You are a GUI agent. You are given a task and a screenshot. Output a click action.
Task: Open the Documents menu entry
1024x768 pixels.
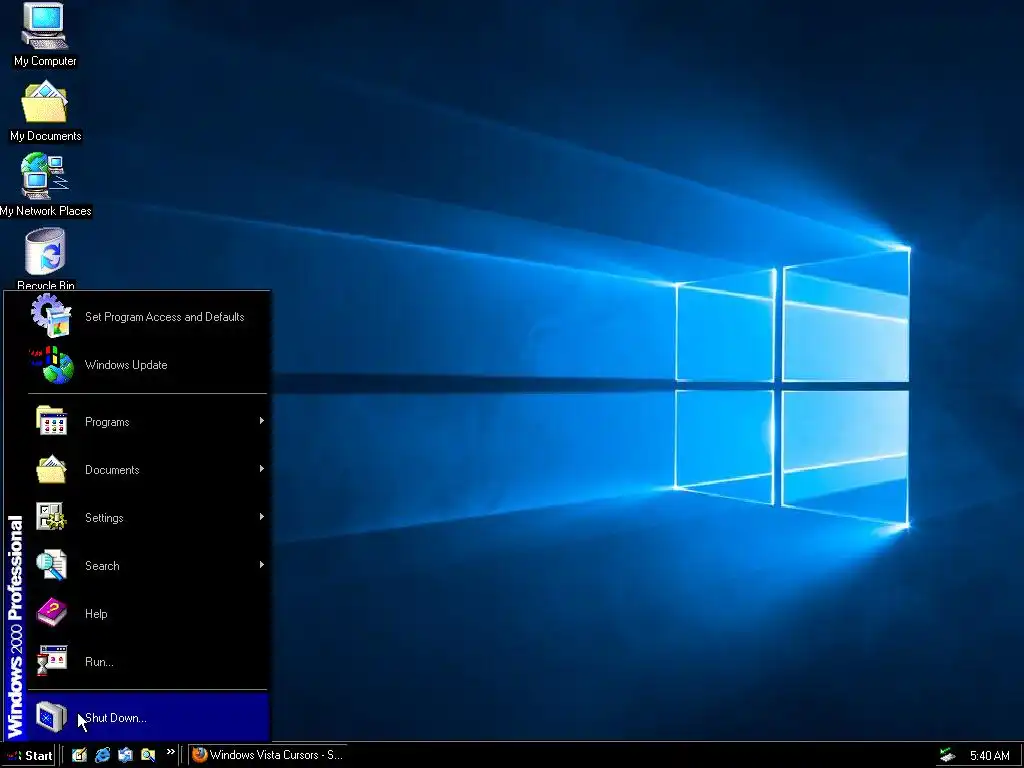pos(148,470)
